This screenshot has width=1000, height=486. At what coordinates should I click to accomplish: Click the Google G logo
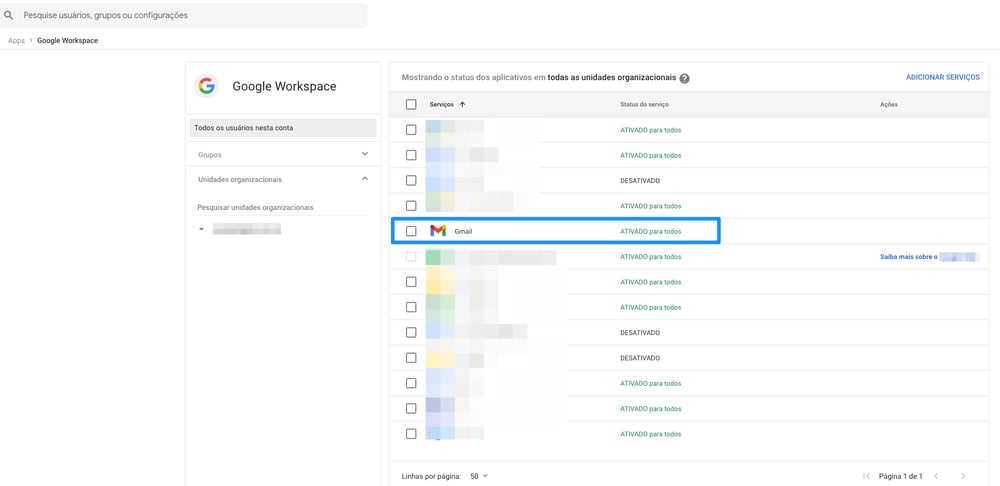[x=206, y=86]
